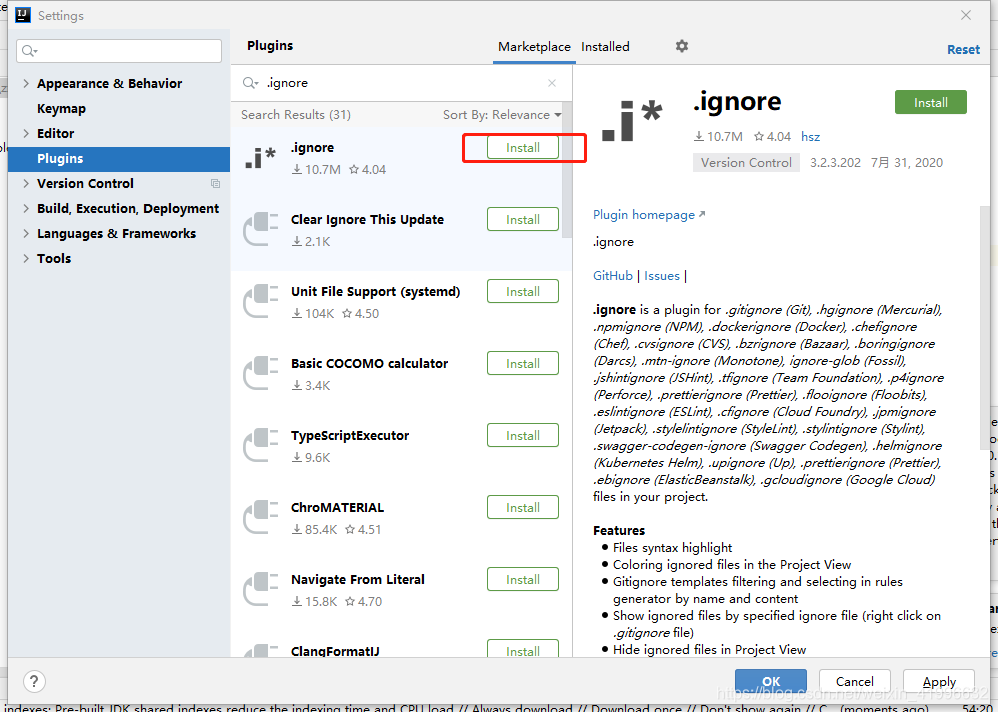Click the Cancel button
The height and width of the screenshot is (712, 998).
pos(854,681)
